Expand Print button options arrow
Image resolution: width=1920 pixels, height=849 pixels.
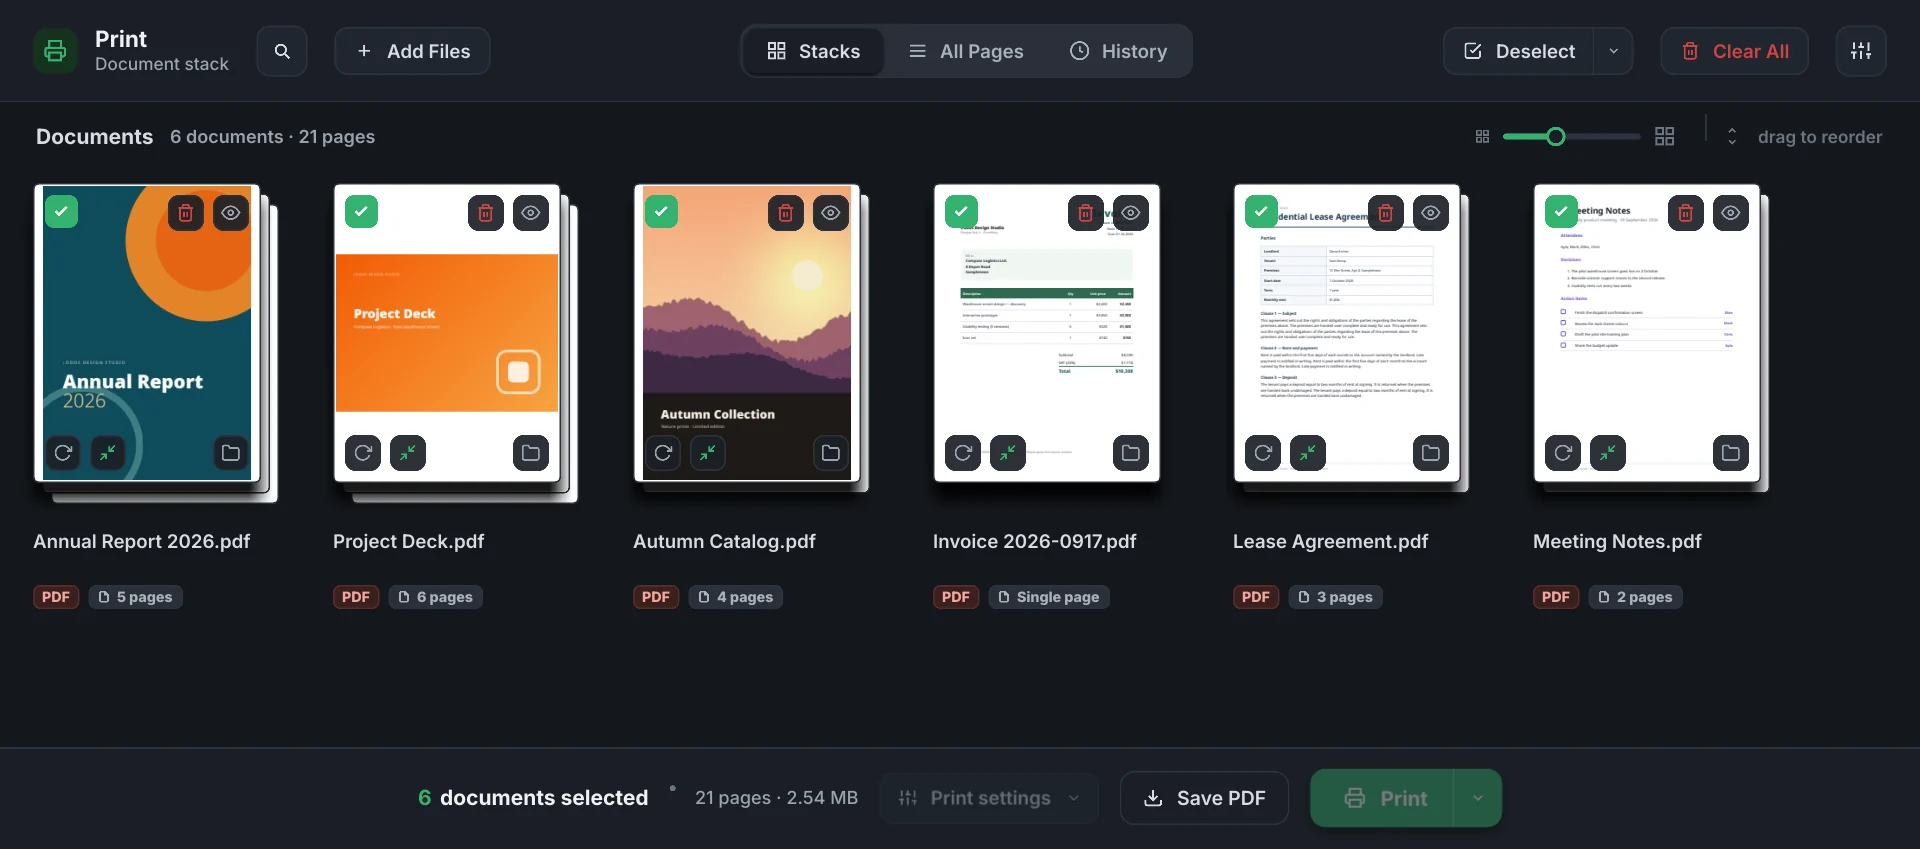click(x=1478, y=798)
